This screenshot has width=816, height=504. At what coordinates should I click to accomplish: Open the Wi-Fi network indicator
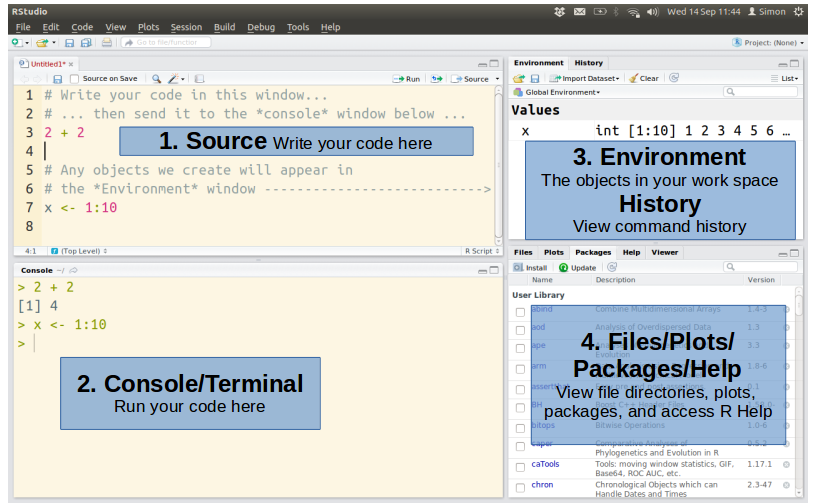point(633,12)
